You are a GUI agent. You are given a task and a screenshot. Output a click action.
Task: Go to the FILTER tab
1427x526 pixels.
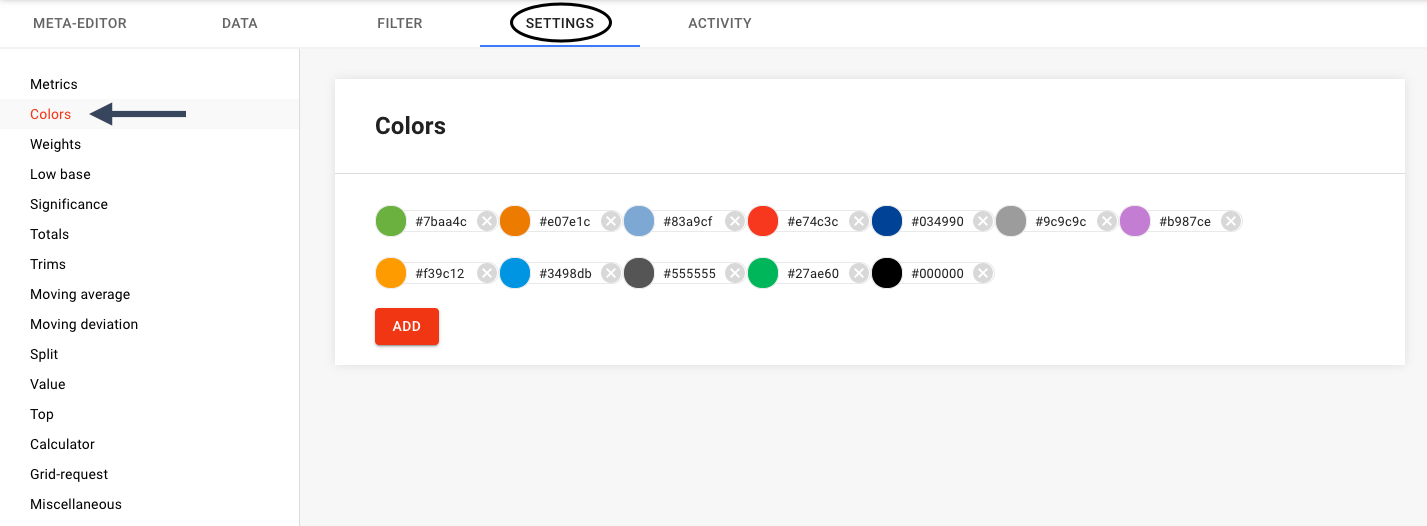click(x=400, y=23)
